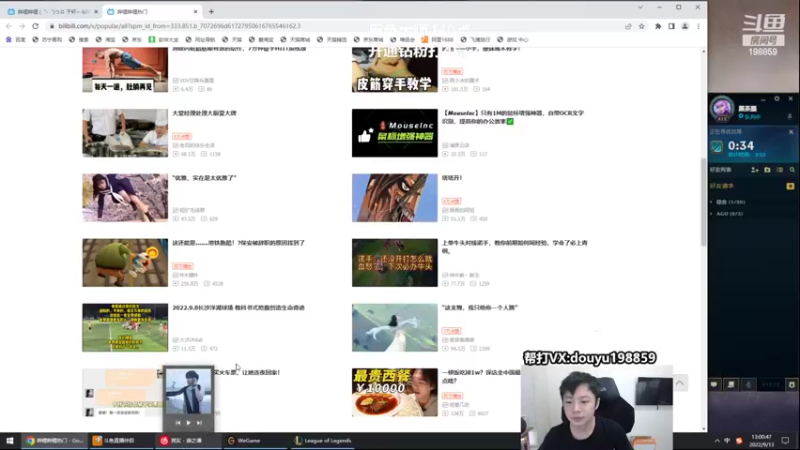
Task: Open the girl with cherry blossoms thumbnail
Action: (x=125, y=198)
